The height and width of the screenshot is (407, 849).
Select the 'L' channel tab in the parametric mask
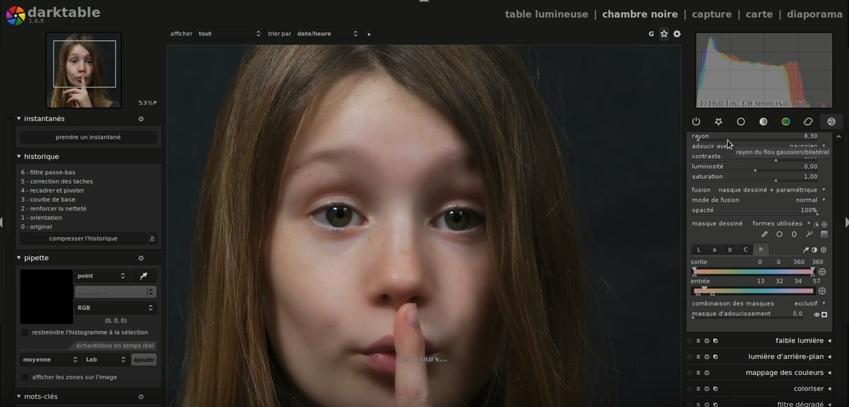click(699, 250)
